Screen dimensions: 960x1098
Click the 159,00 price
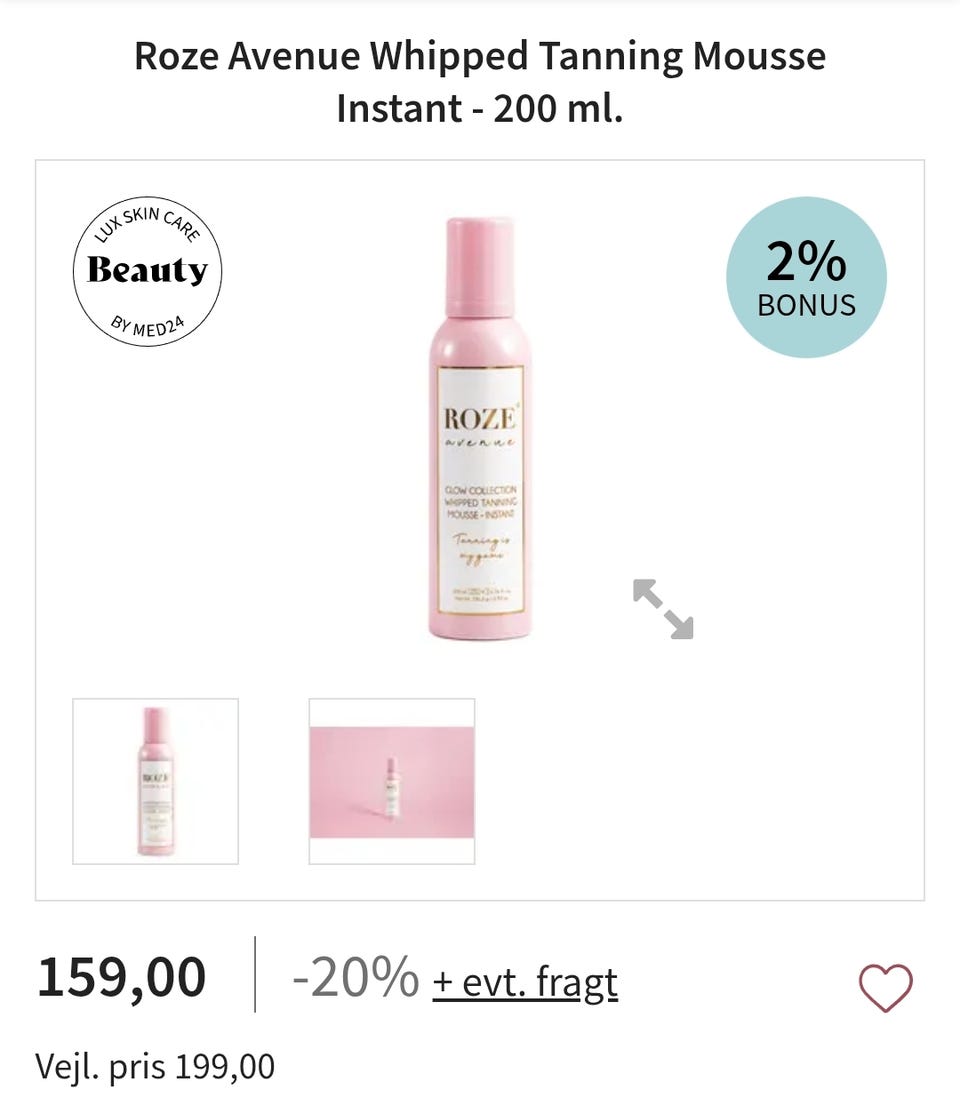[x=122, y=978]
